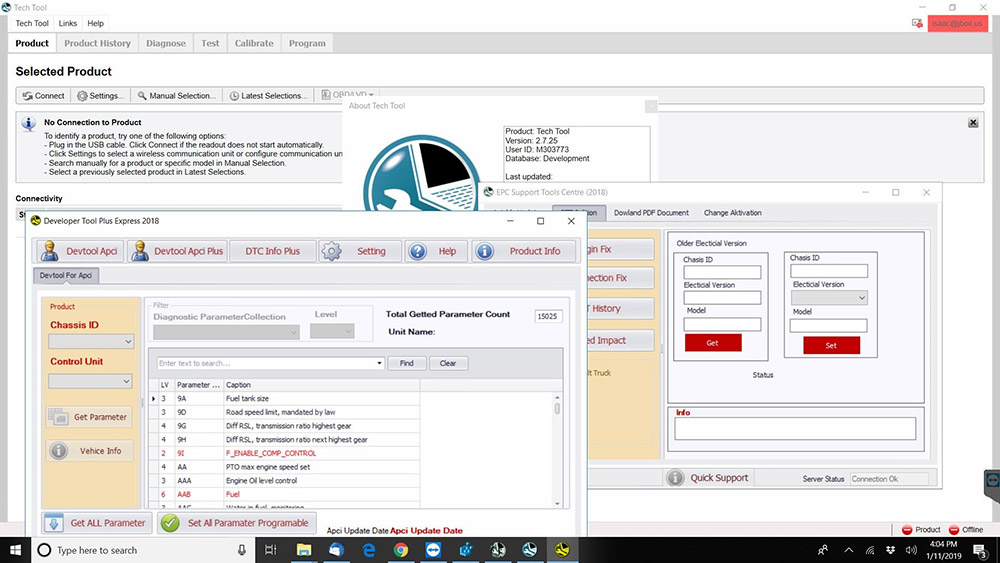The image size is (1000, 563).
Task: Open Windows Start menu
Action: 15,550
